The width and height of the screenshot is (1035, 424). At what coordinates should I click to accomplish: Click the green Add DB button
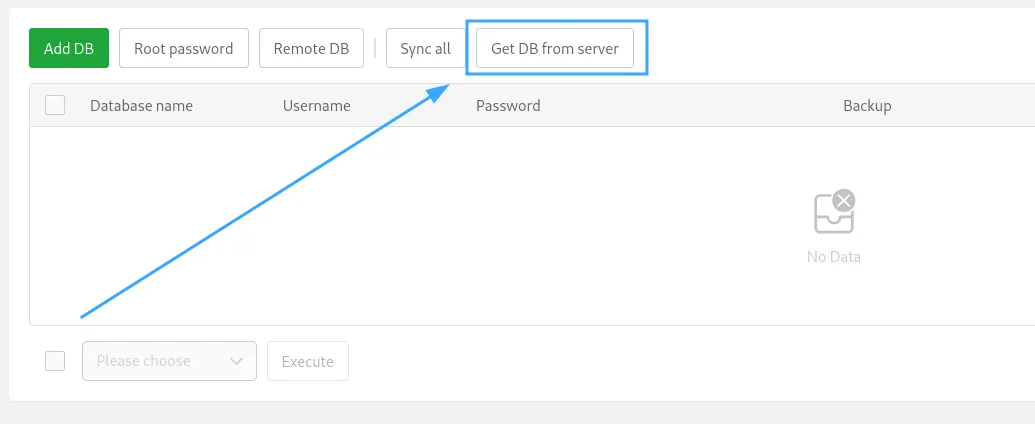coord(69,48)
